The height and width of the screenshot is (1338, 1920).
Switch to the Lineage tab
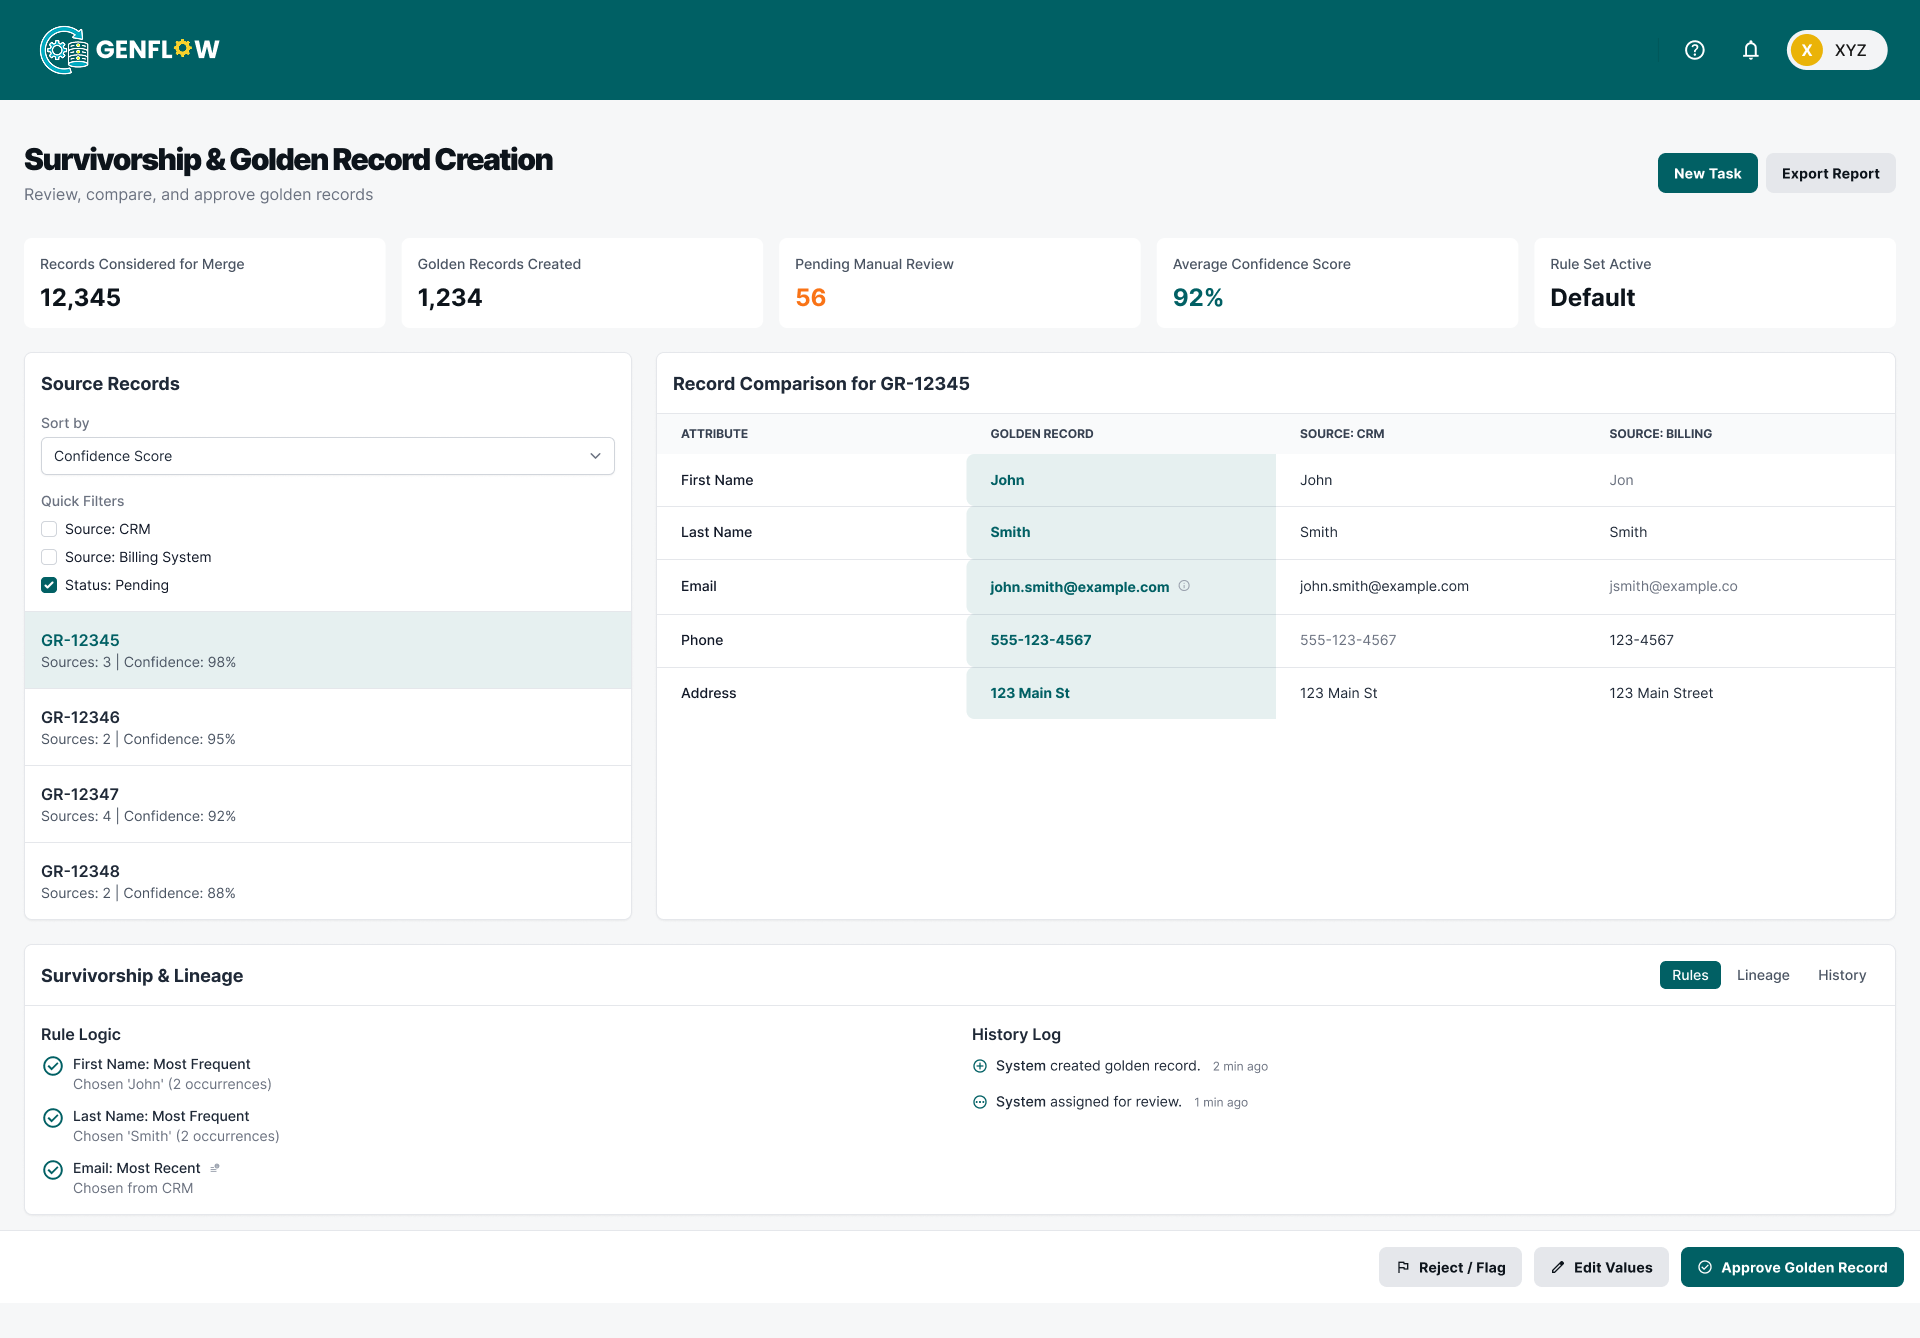tap(1763, 975)
